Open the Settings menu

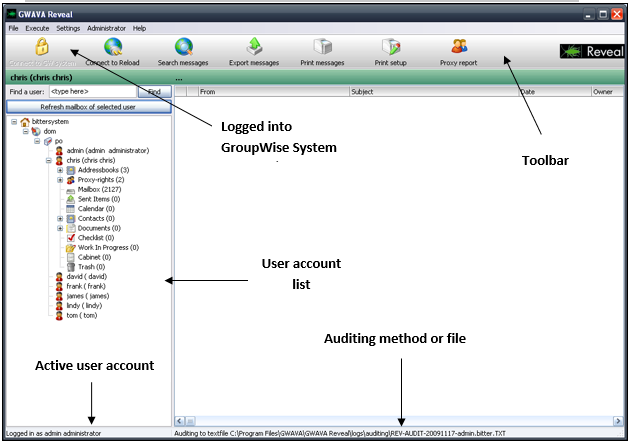click(x=68, y=28)
